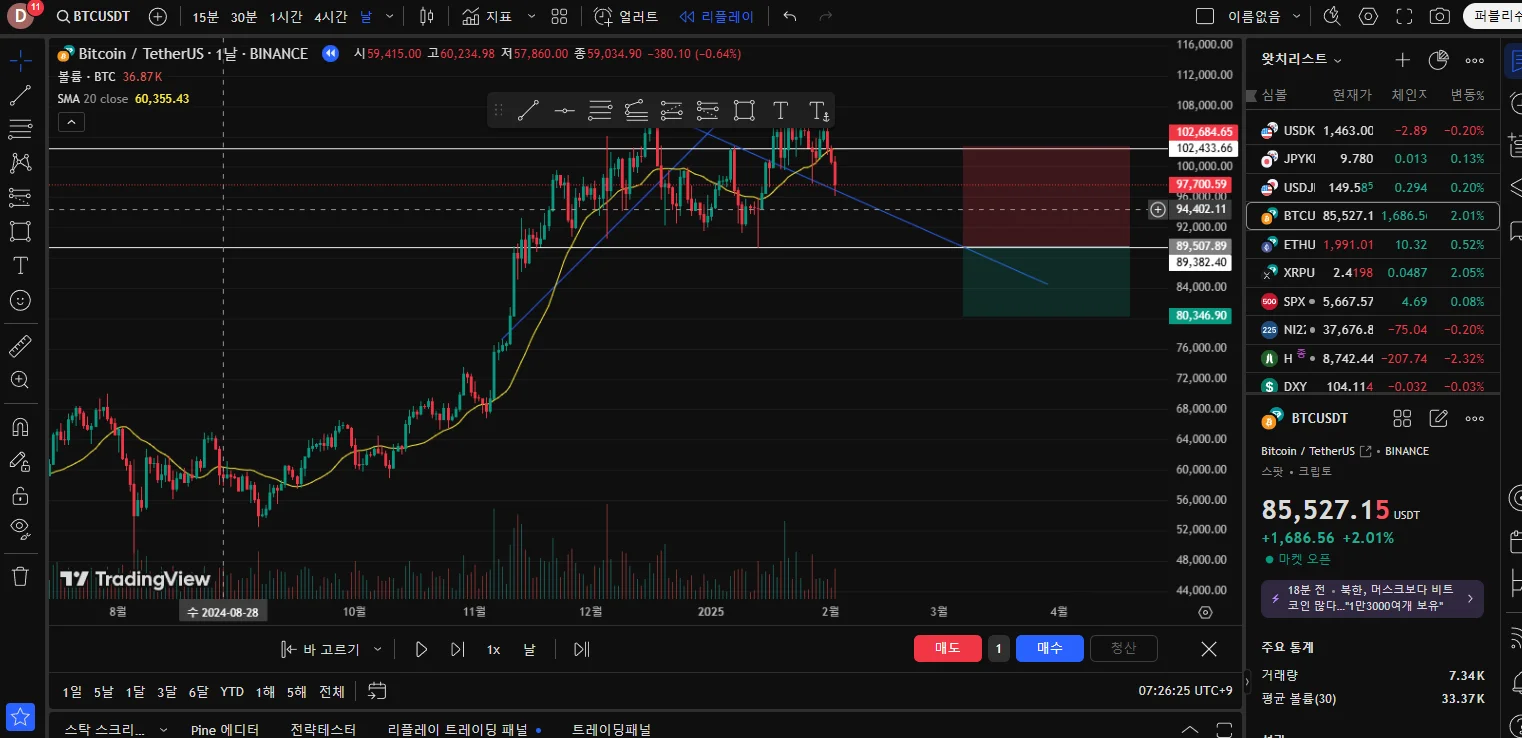Toggle 리플레이 bar replay mode

point(716,17)
